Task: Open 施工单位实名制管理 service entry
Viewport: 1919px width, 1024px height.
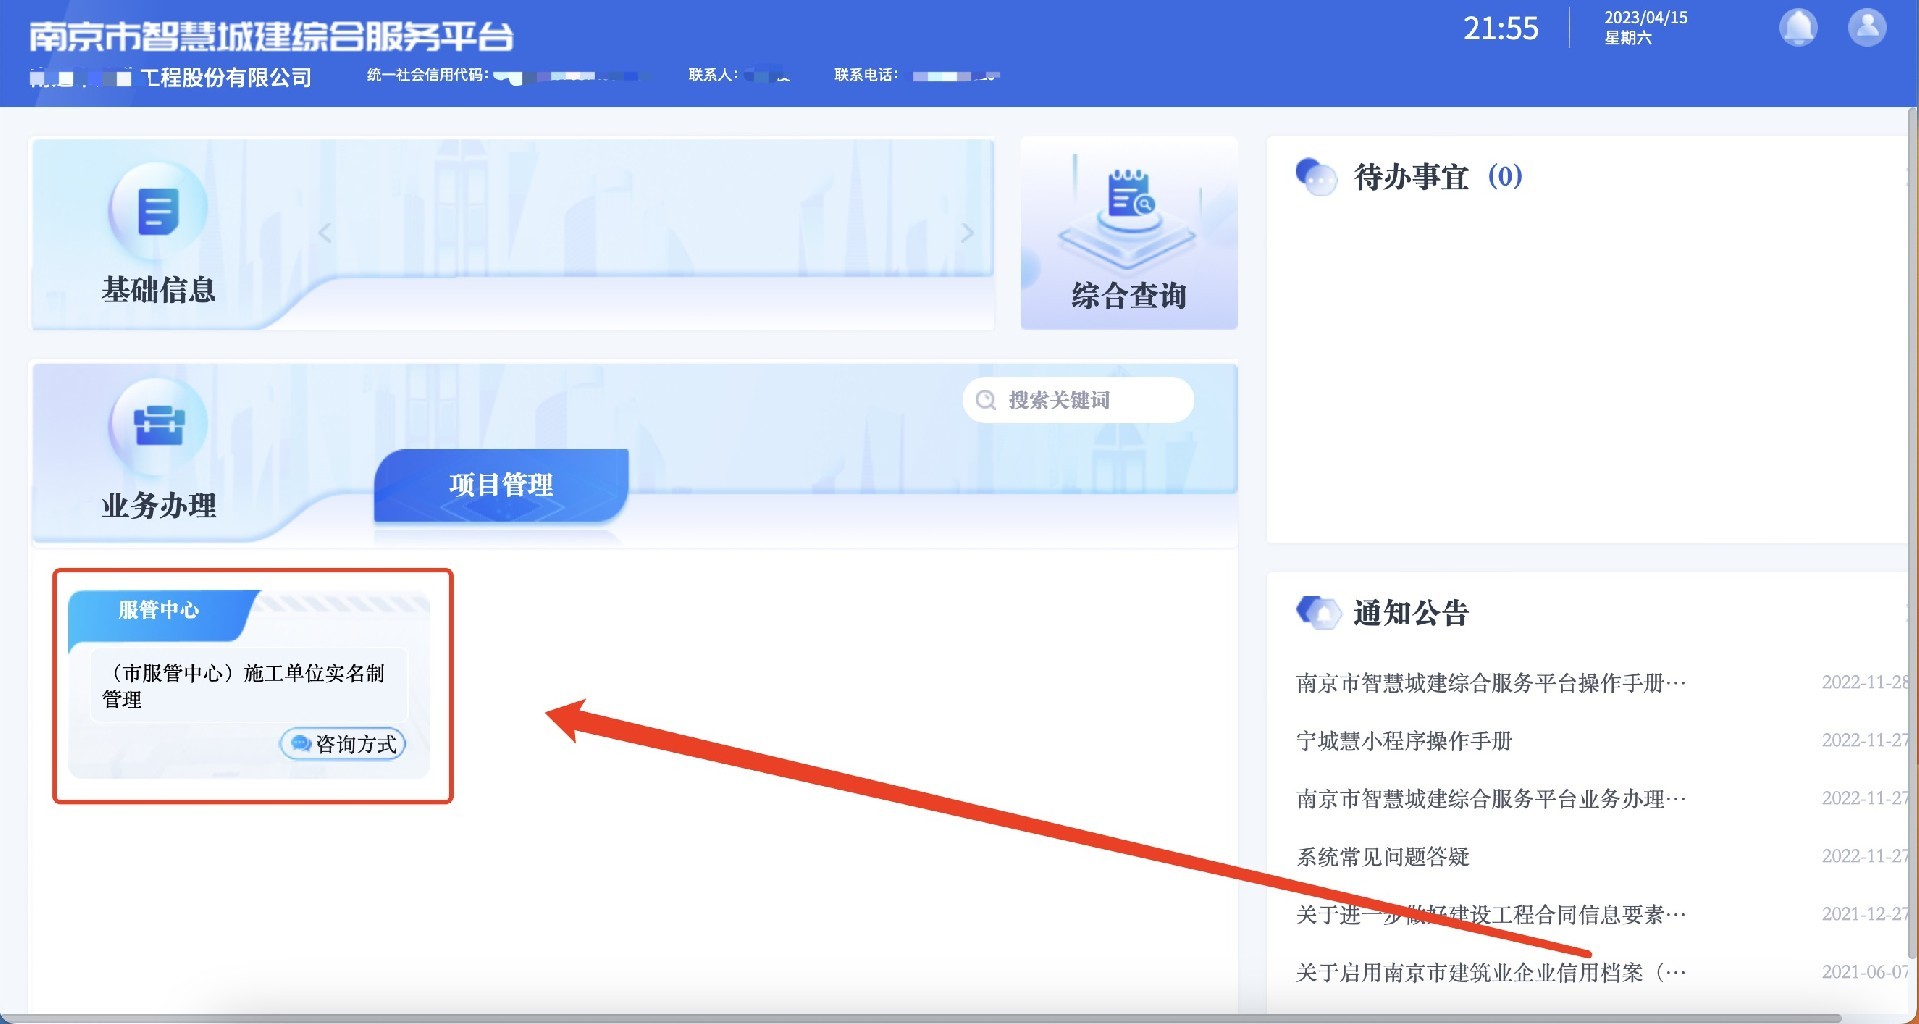Action: (244, 686)
